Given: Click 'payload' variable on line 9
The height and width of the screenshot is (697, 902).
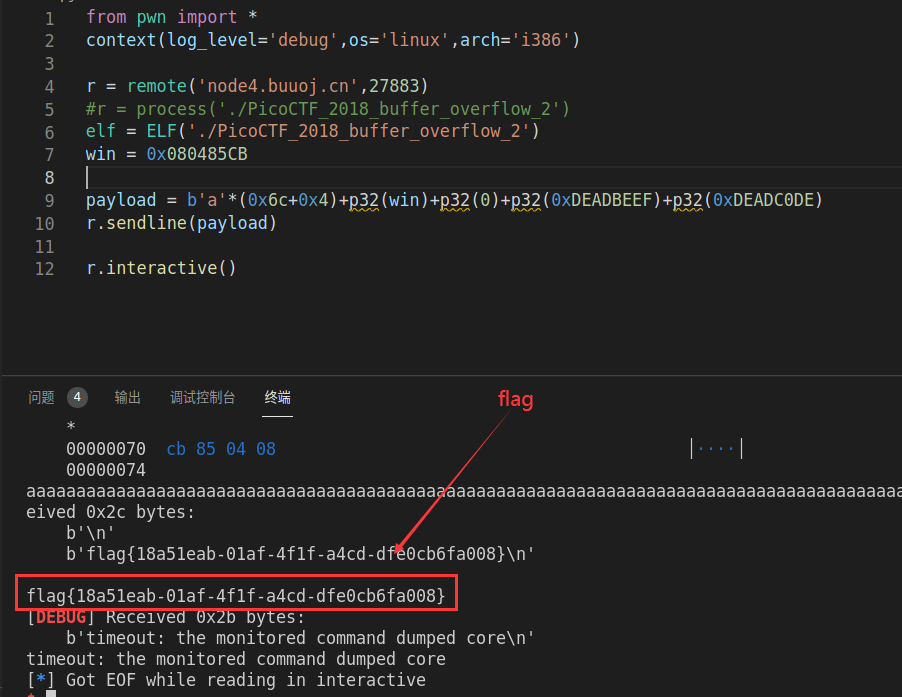Looking at the screenshot, I should tap(121, 200).
